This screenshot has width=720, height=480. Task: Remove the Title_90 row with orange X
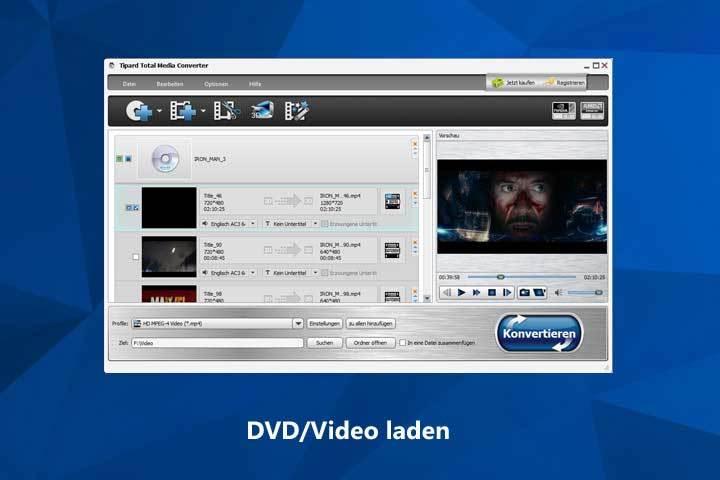pyautogui.click(x=415, y=243)
